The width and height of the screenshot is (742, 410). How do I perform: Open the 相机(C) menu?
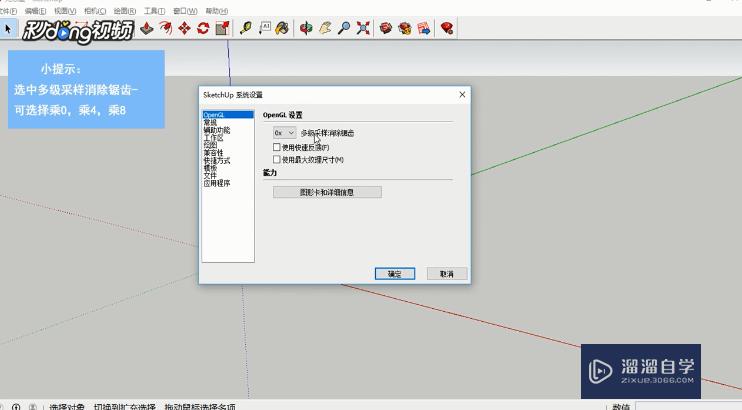[x=95, y=10]
